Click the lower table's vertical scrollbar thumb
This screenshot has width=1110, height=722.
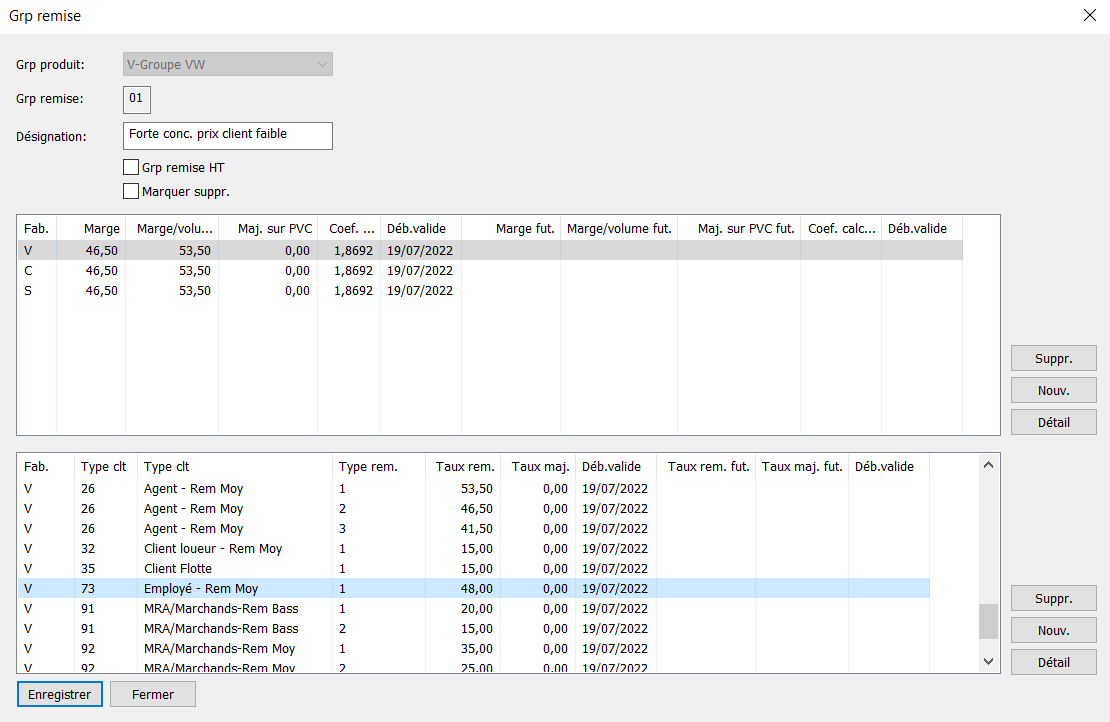988,621
